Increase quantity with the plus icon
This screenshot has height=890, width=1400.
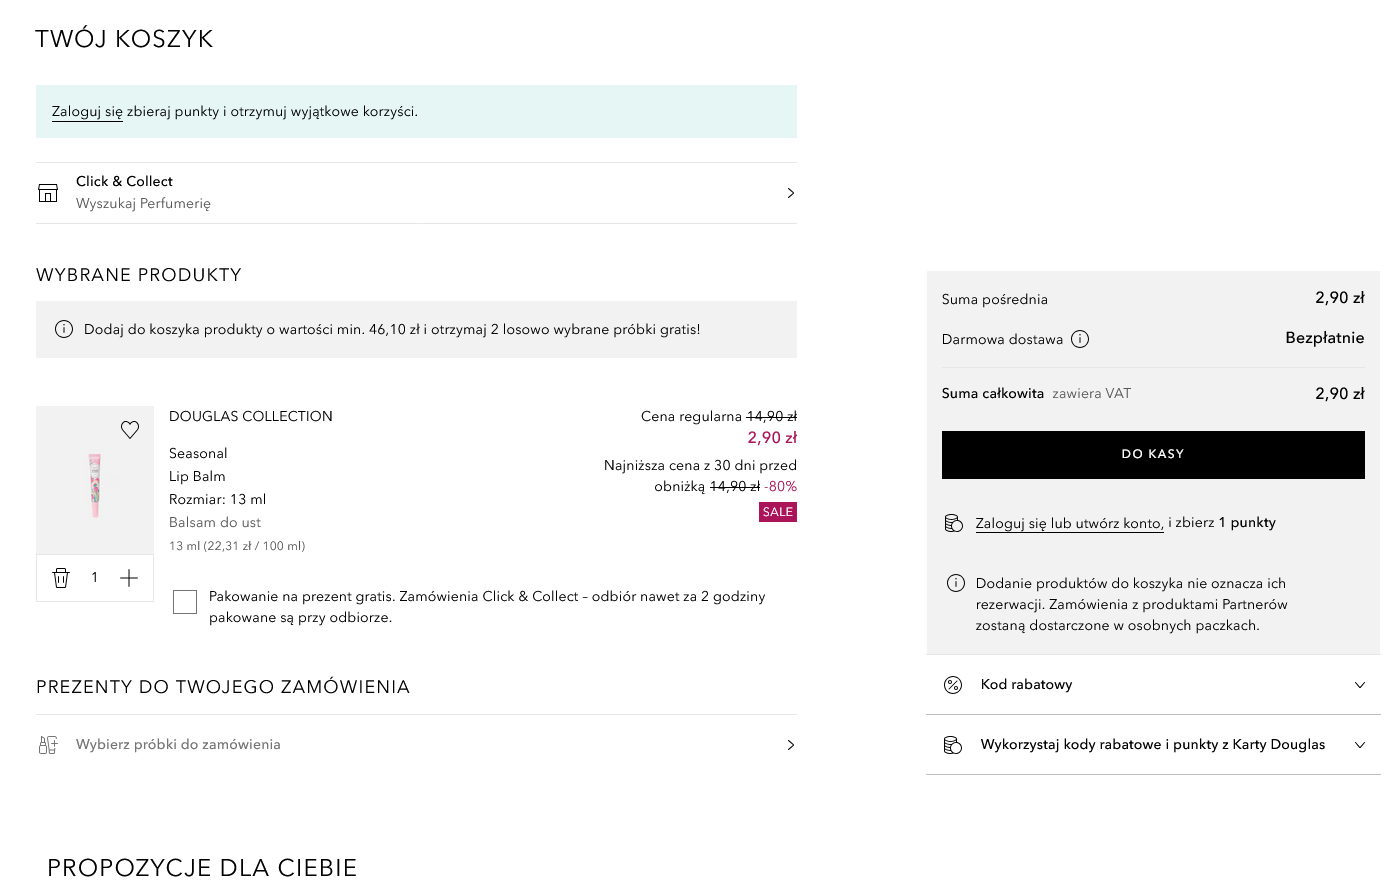(129, 578)
